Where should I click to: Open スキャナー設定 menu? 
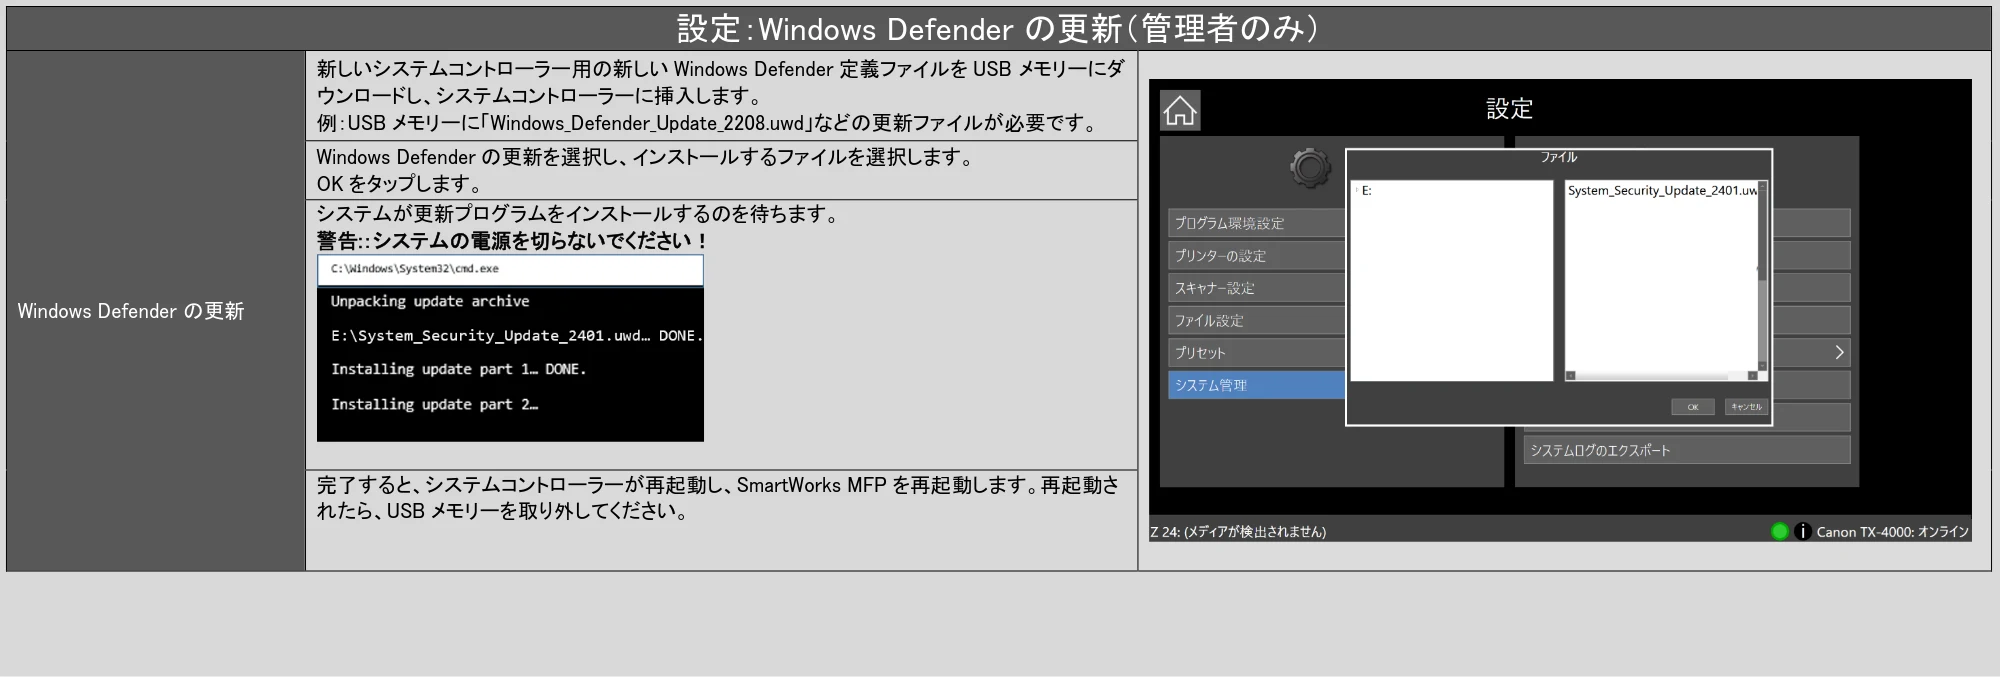point(1256,288)
